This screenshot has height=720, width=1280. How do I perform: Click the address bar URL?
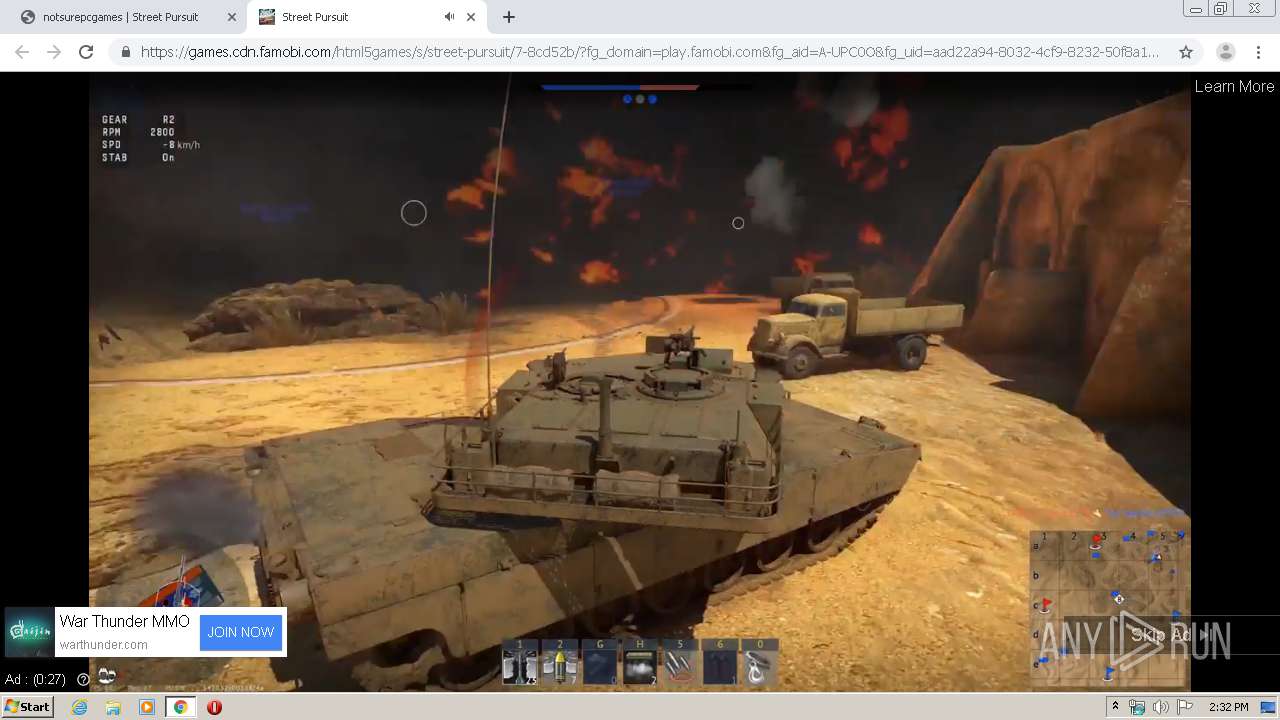(x=650, y=52)
